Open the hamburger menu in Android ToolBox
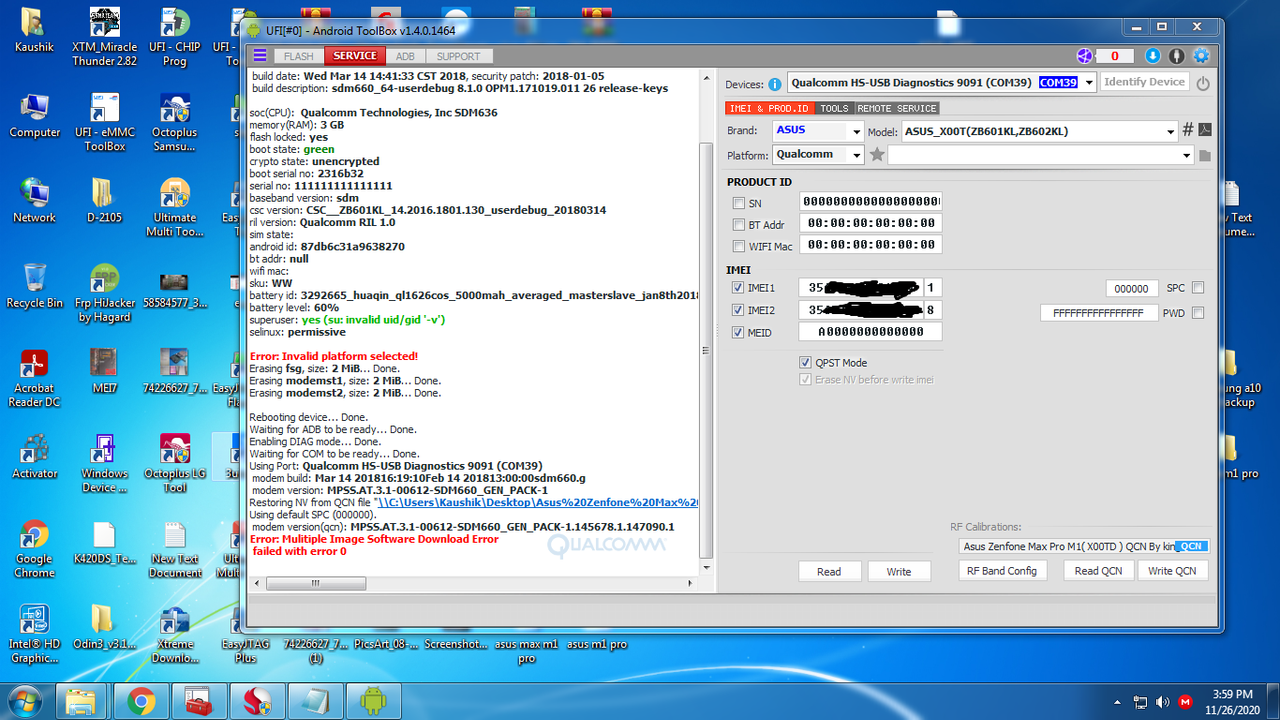 click(x=260, y=56)
